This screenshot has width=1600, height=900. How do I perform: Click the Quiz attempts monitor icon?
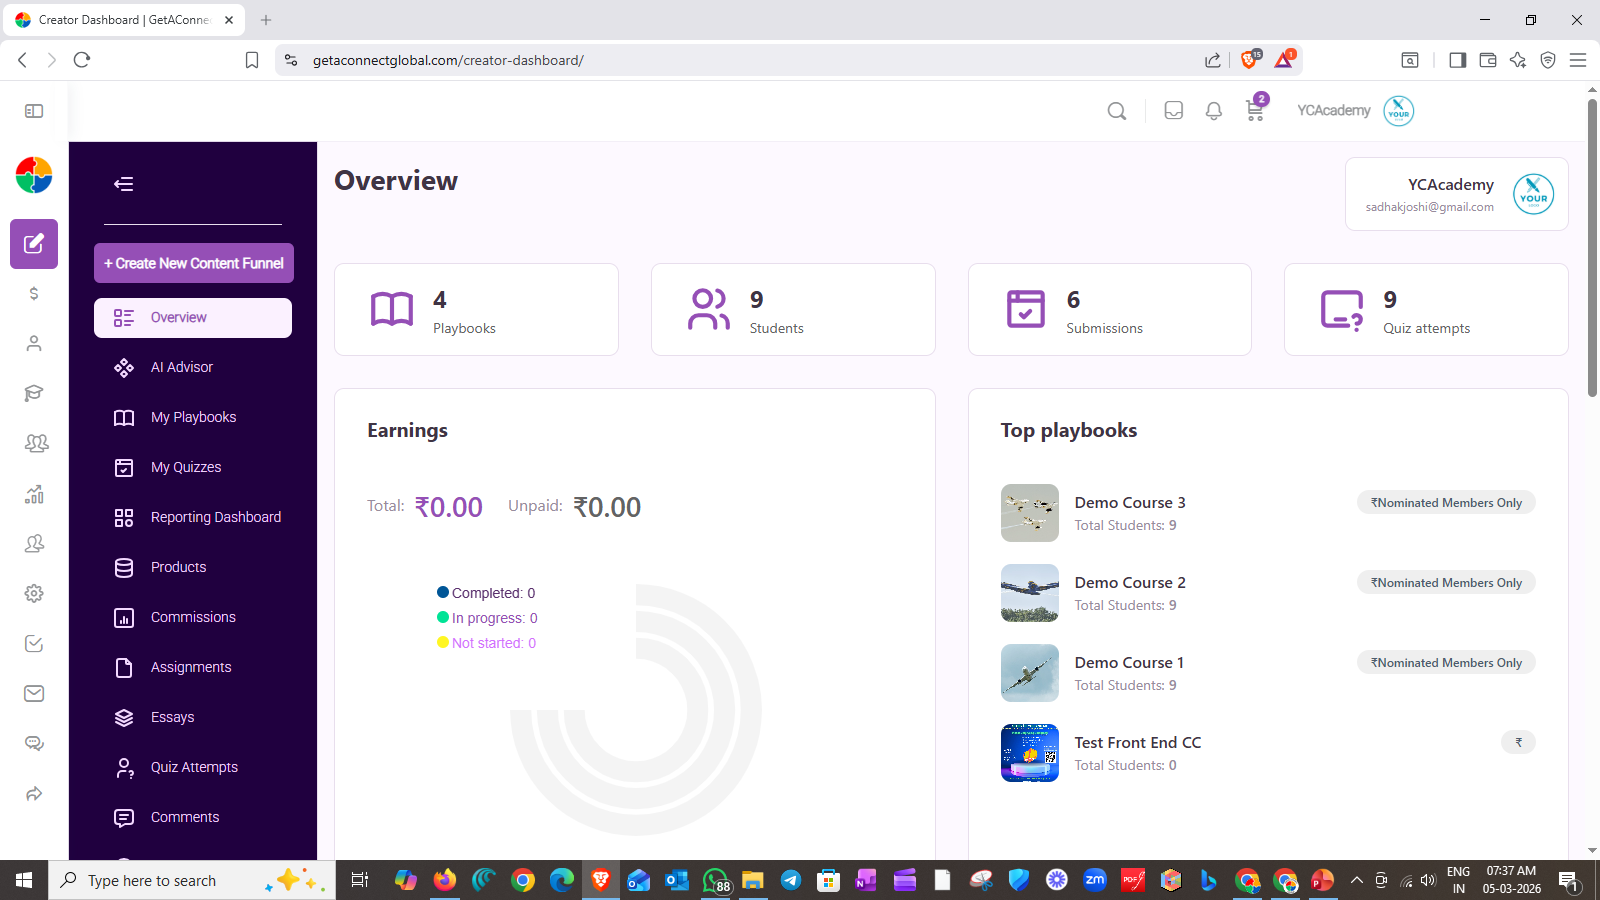click(x=1342, y=310)
